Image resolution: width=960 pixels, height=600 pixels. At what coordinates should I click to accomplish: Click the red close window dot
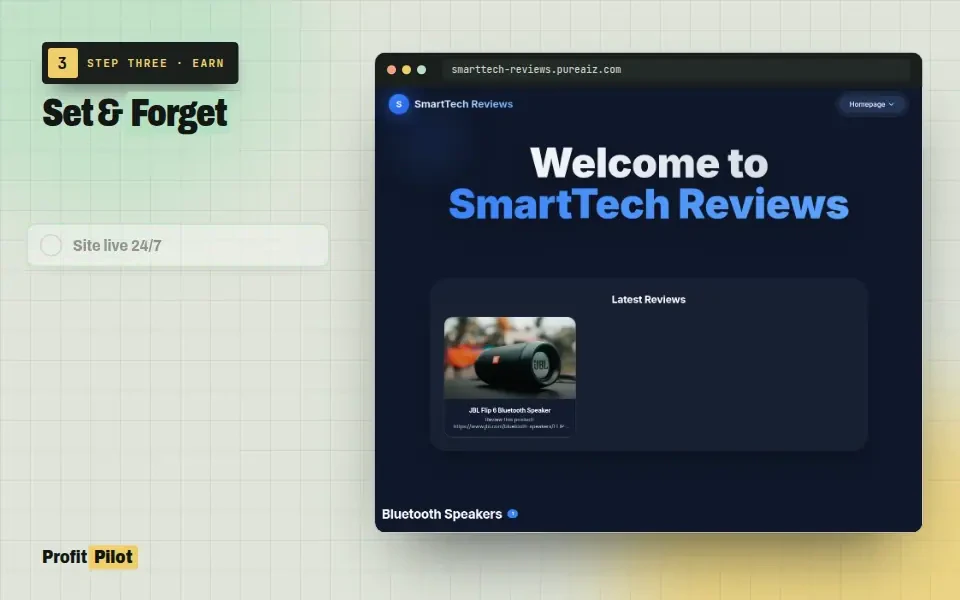tap(391, 70)
